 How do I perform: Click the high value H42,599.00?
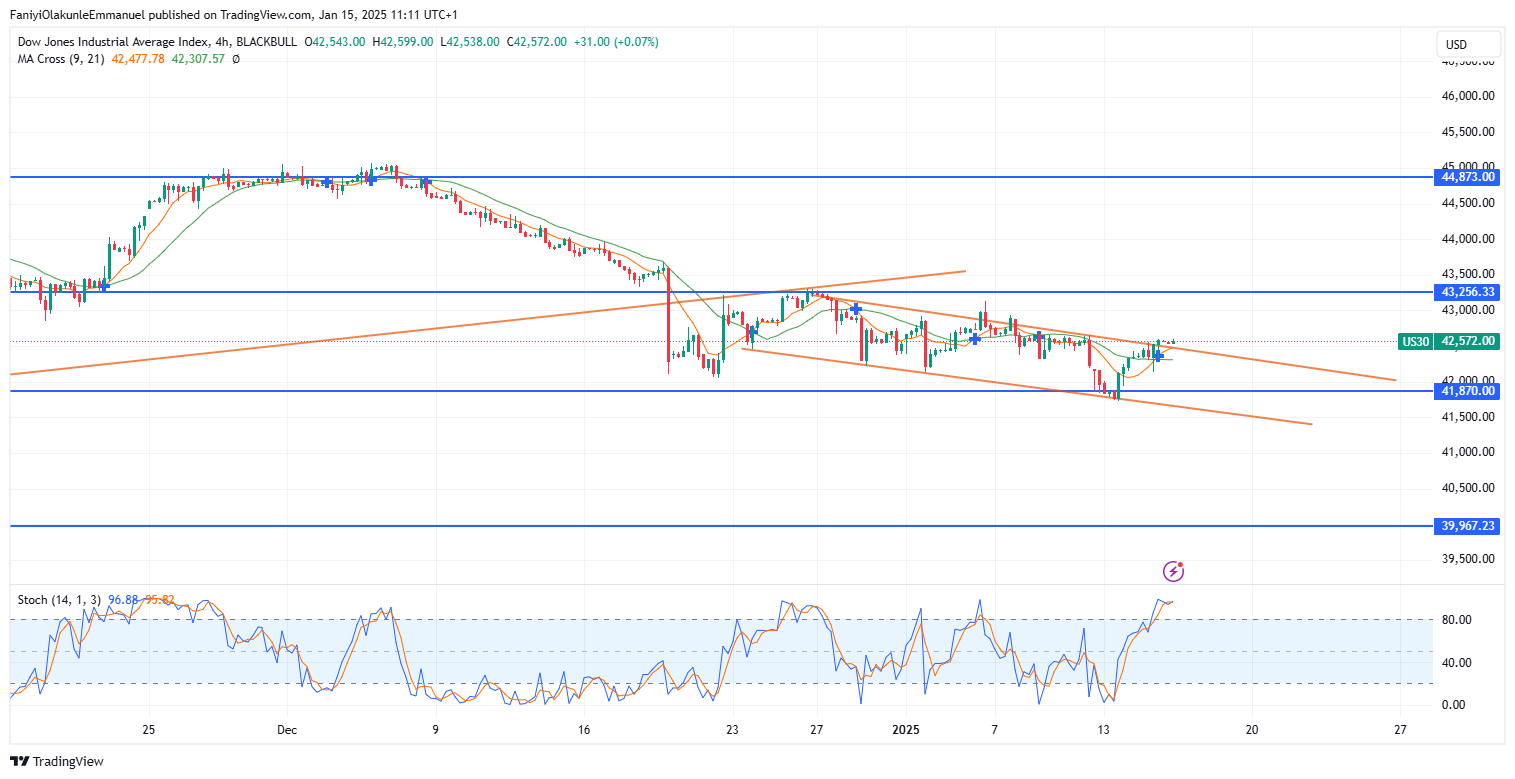tap(403, 42)
